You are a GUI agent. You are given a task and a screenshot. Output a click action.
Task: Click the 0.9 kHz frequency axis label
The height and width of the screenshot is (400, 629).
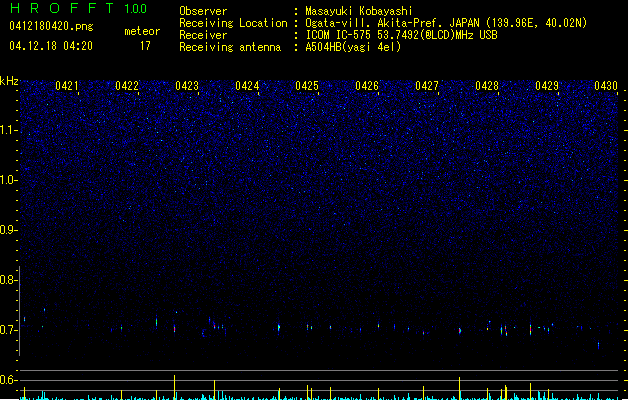click(8, 230)
